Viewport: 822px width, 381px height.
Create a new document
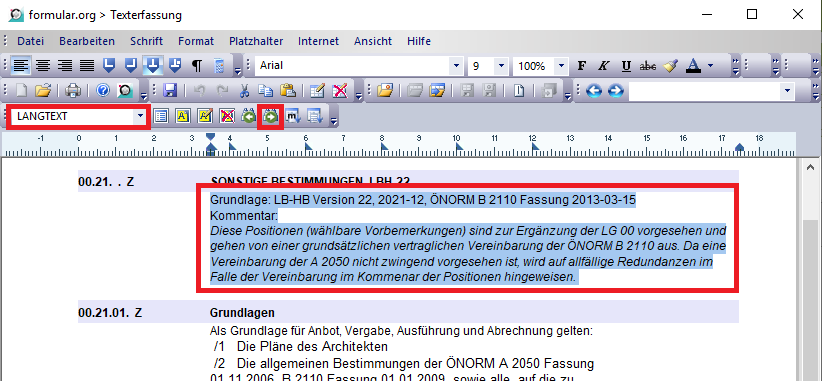(21, 91)
